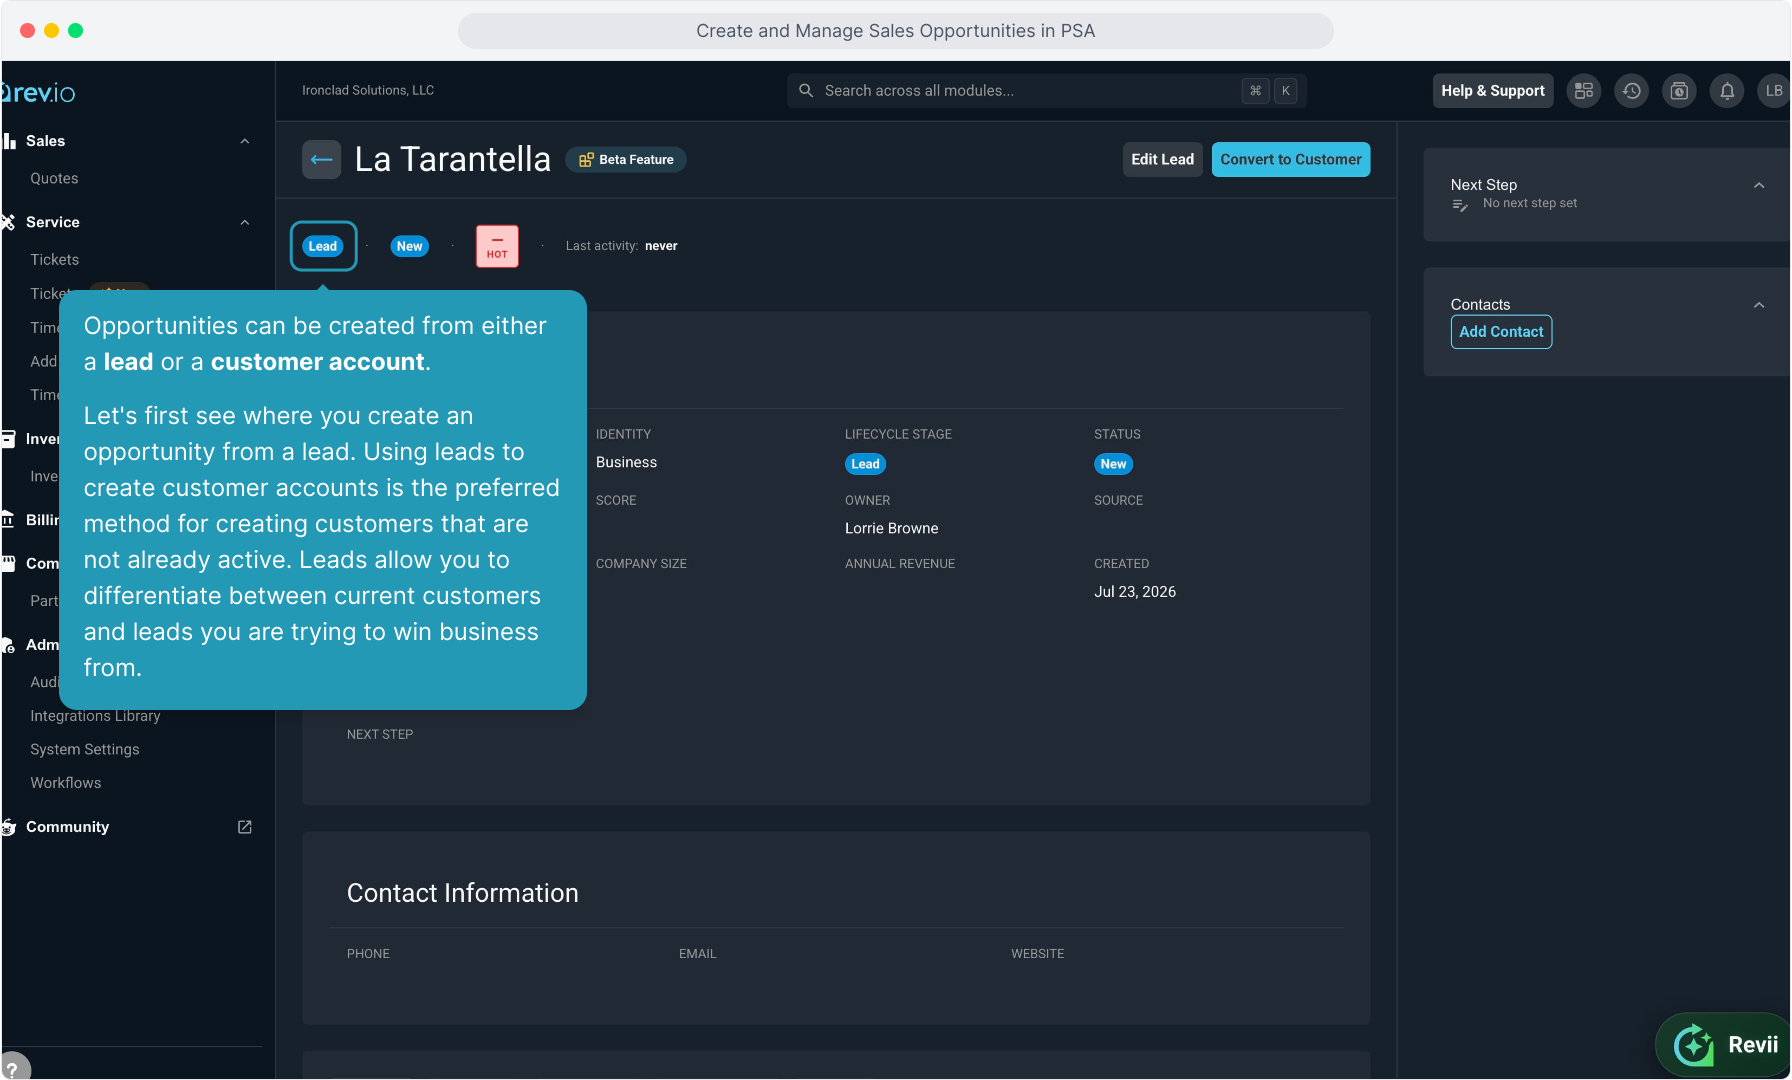This screenshot has width=1792, height=1080.
Task: Click the PHONE field label
Action: pos(368,954)
